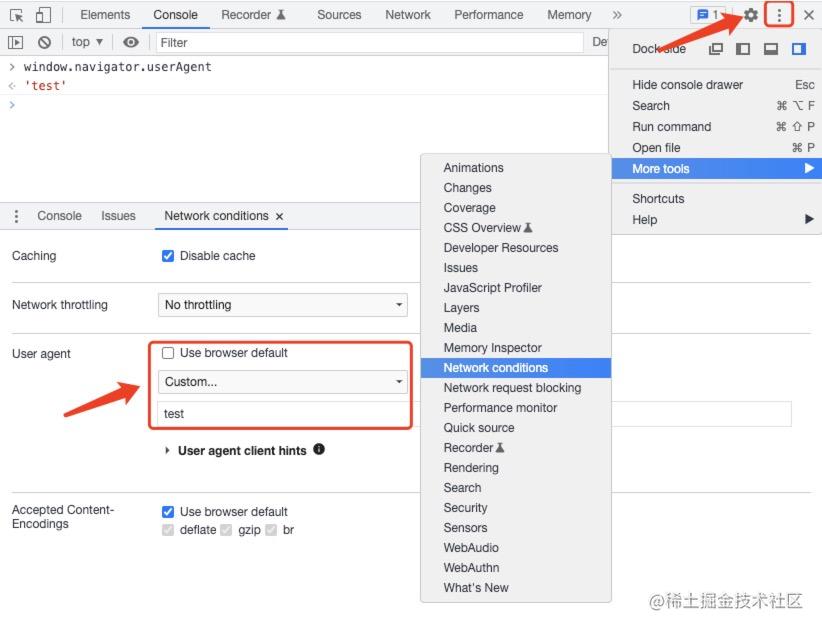Enable Use browser default for User agent

coord(167,352)
